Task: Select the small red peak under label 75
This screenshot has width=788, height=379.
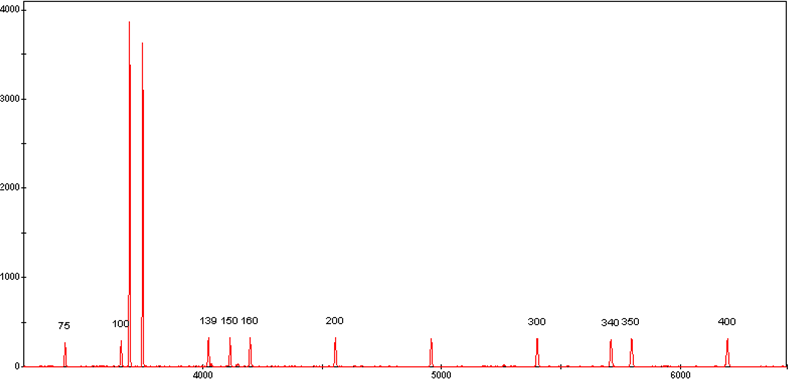Action: [x=65, y=354]
